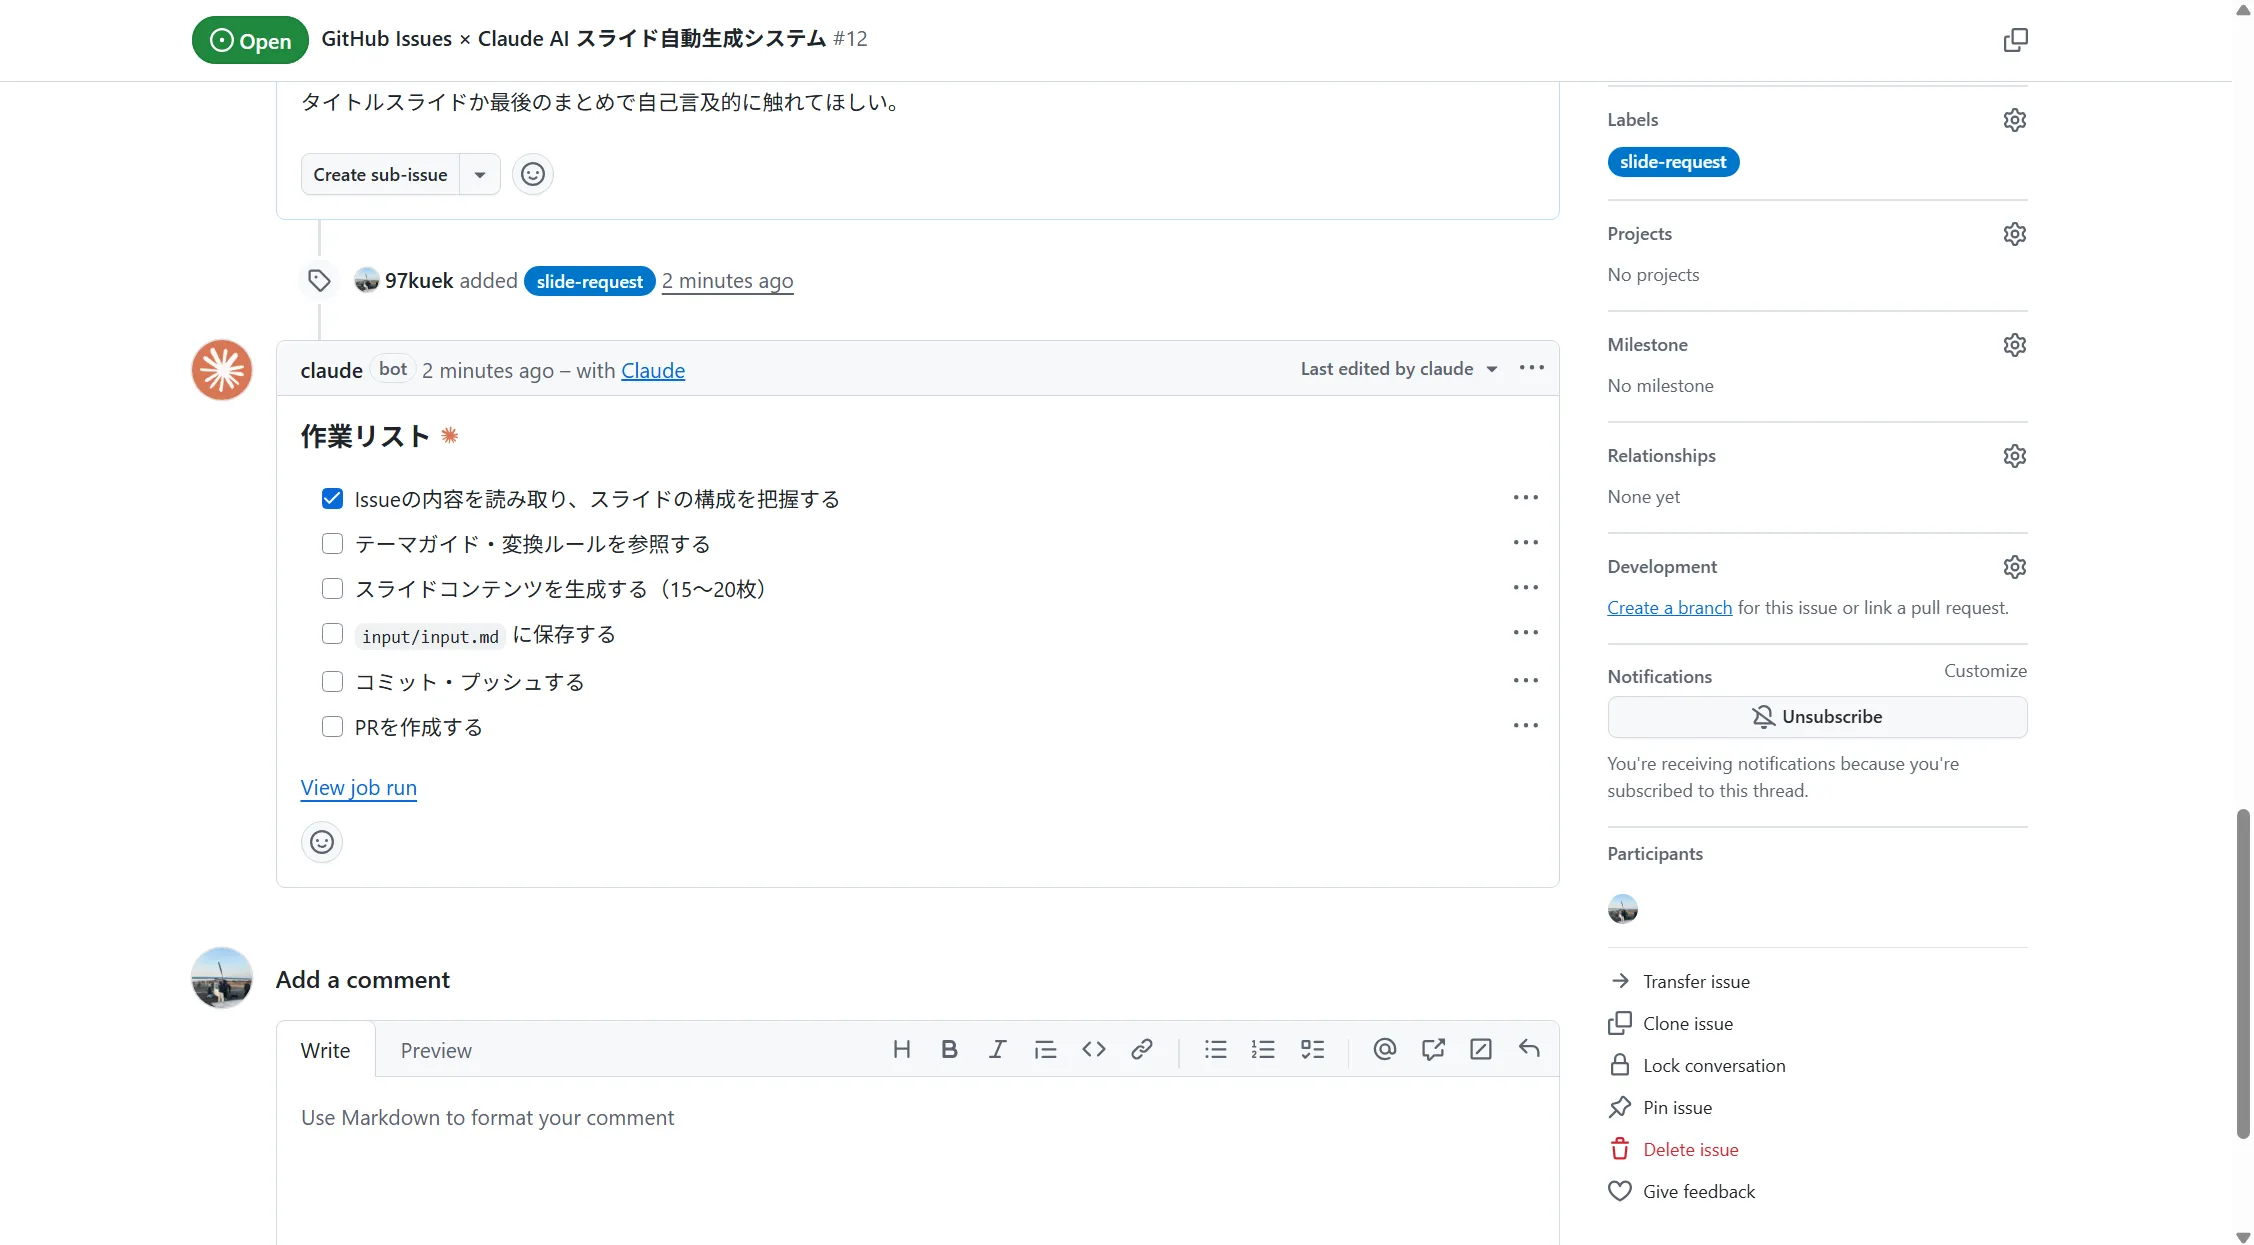Click the 97kuek avatar in label event
2254x1245 pixels.
click(367, 281)
